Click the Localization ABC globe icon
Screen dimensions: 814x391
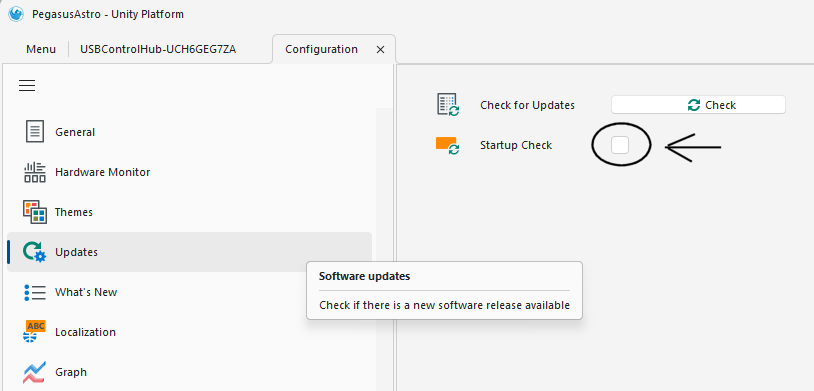35,332
